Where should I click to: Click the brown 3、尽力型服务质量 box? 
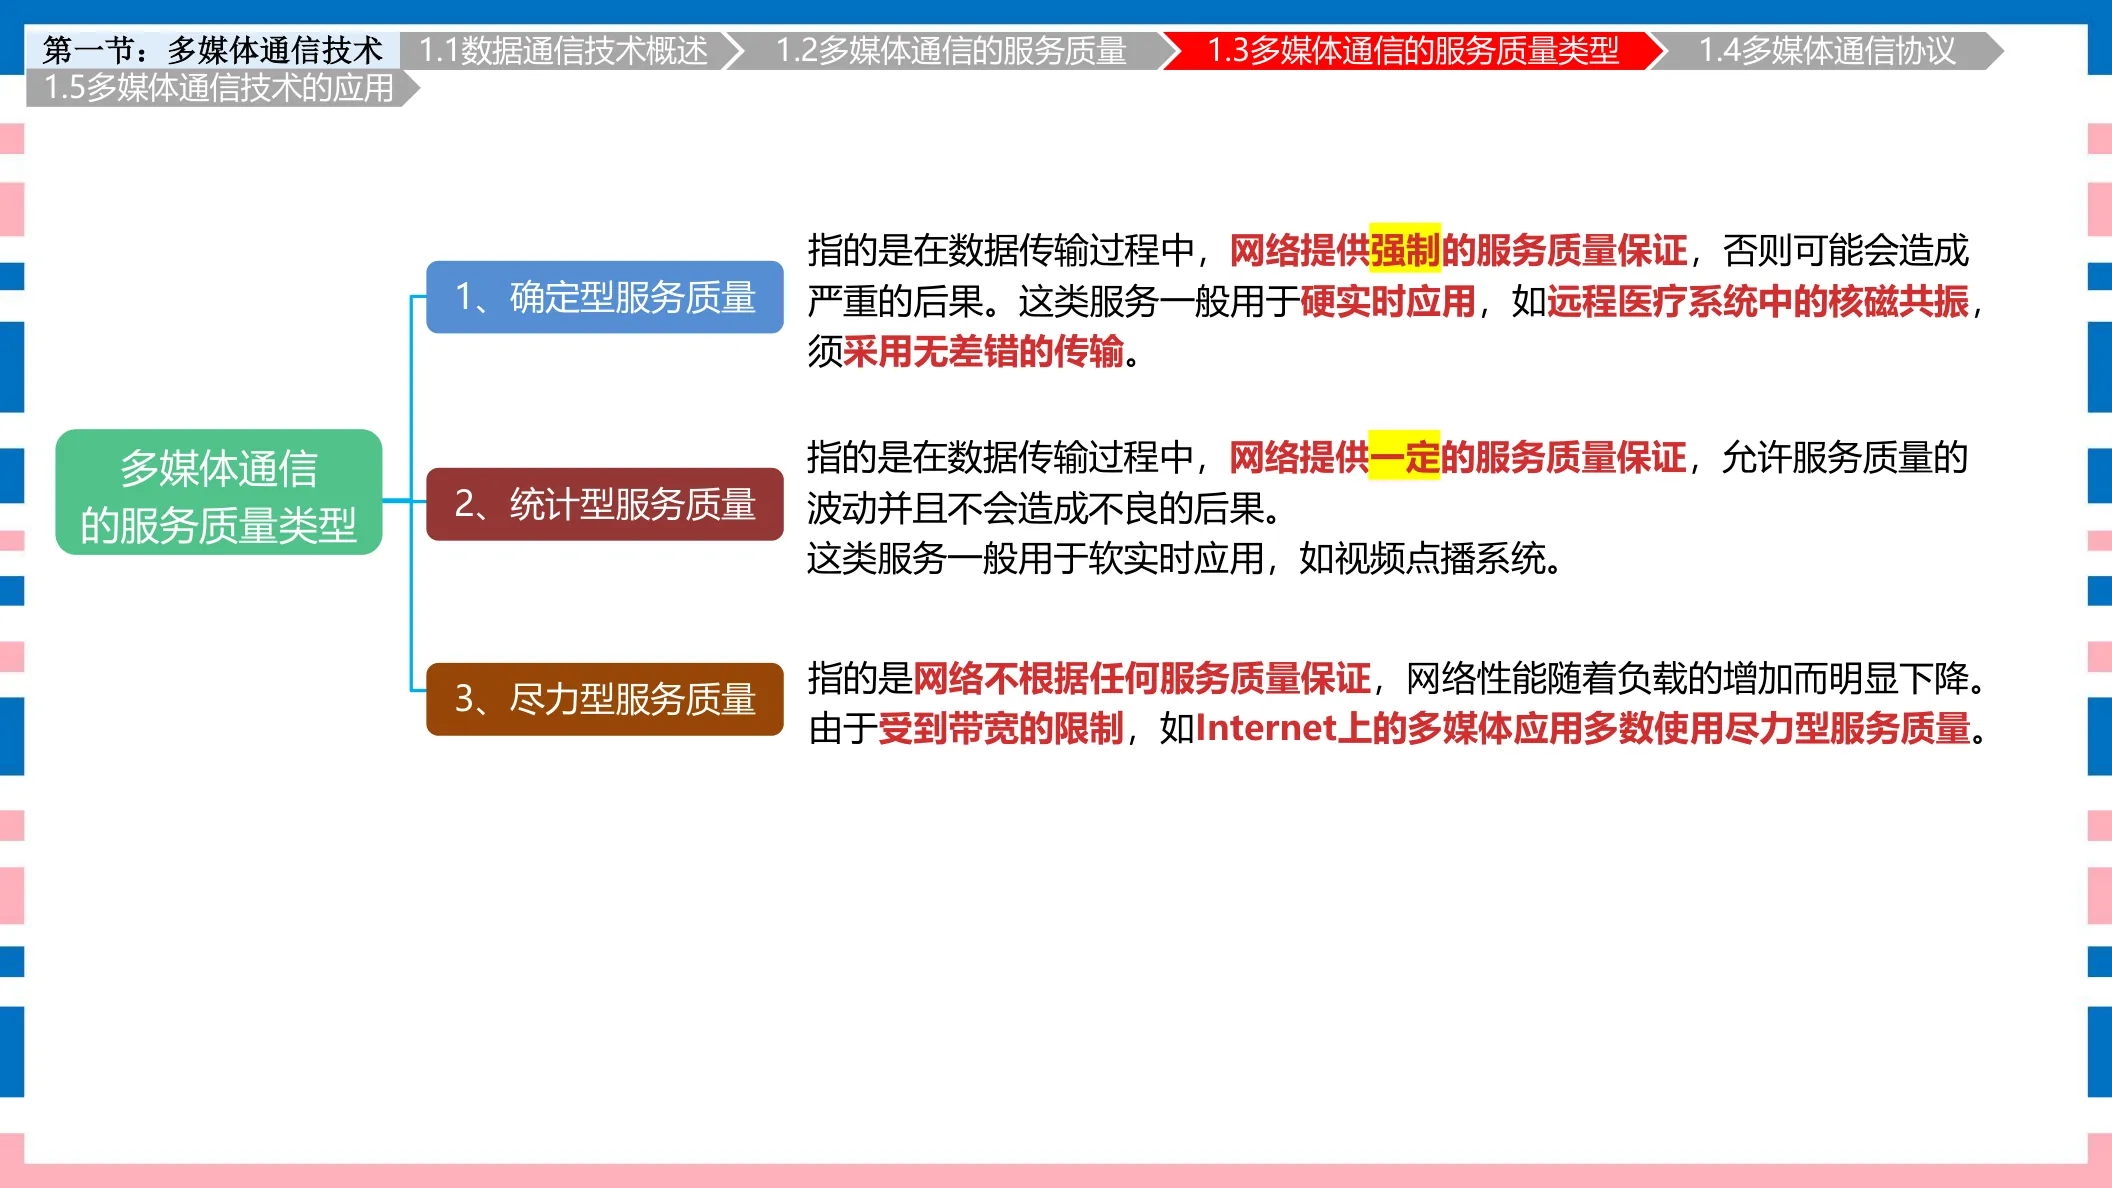(605, 699)
